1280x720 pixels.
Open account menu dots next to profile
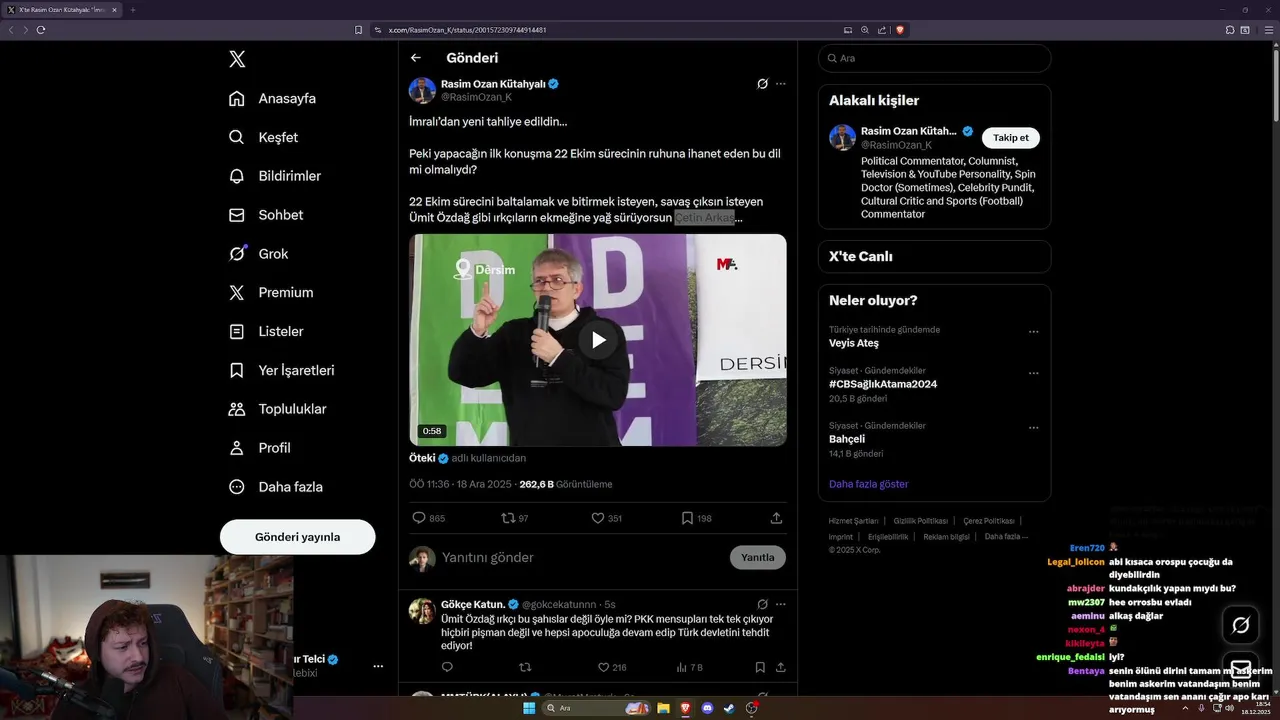378,666
